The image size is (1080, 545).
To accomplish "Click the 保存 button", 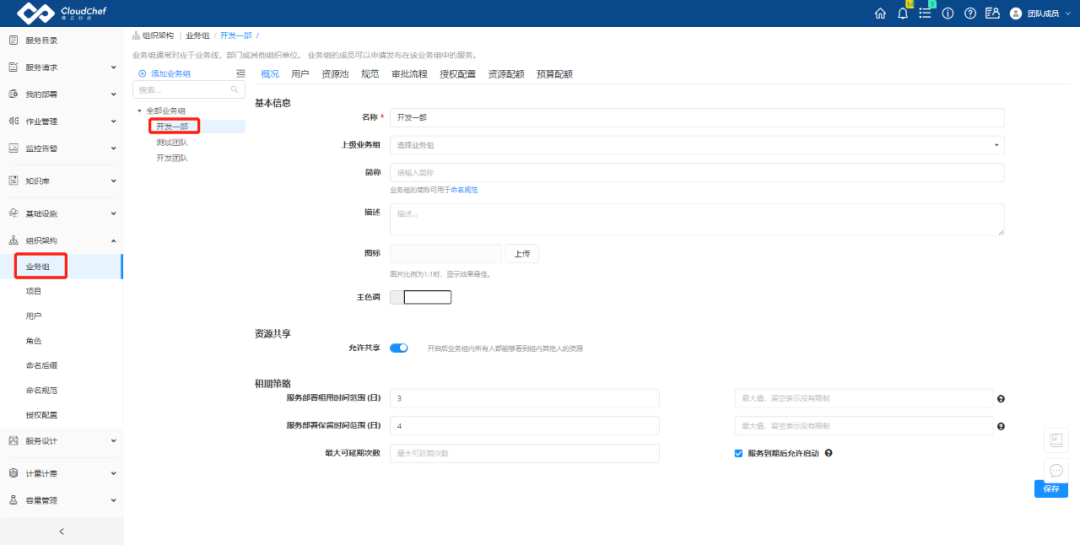I will tap(1051, 489).
